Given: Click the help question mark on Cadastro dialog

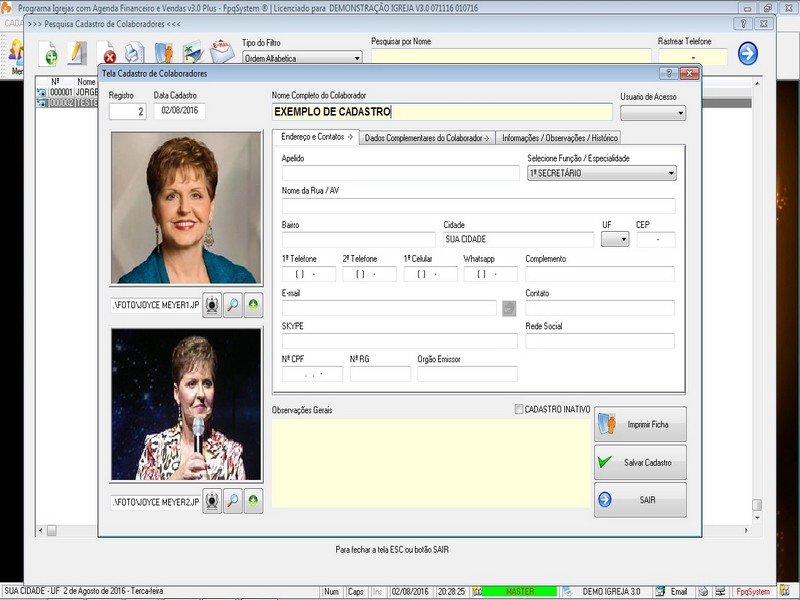Looking at the screenshot, I should (668, 73).
